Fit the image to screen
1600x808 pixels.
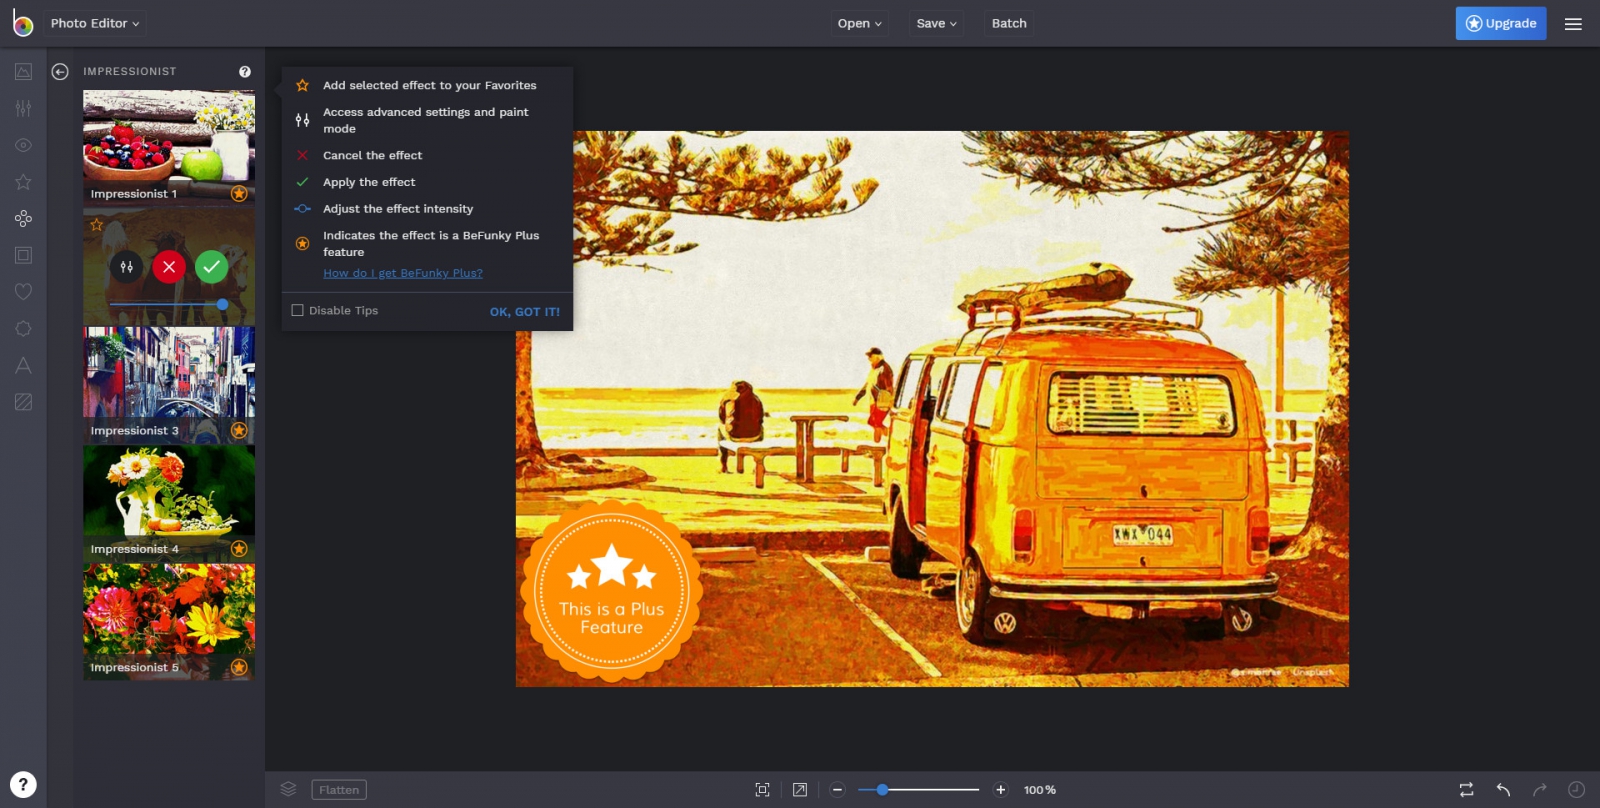click(762, 789)
